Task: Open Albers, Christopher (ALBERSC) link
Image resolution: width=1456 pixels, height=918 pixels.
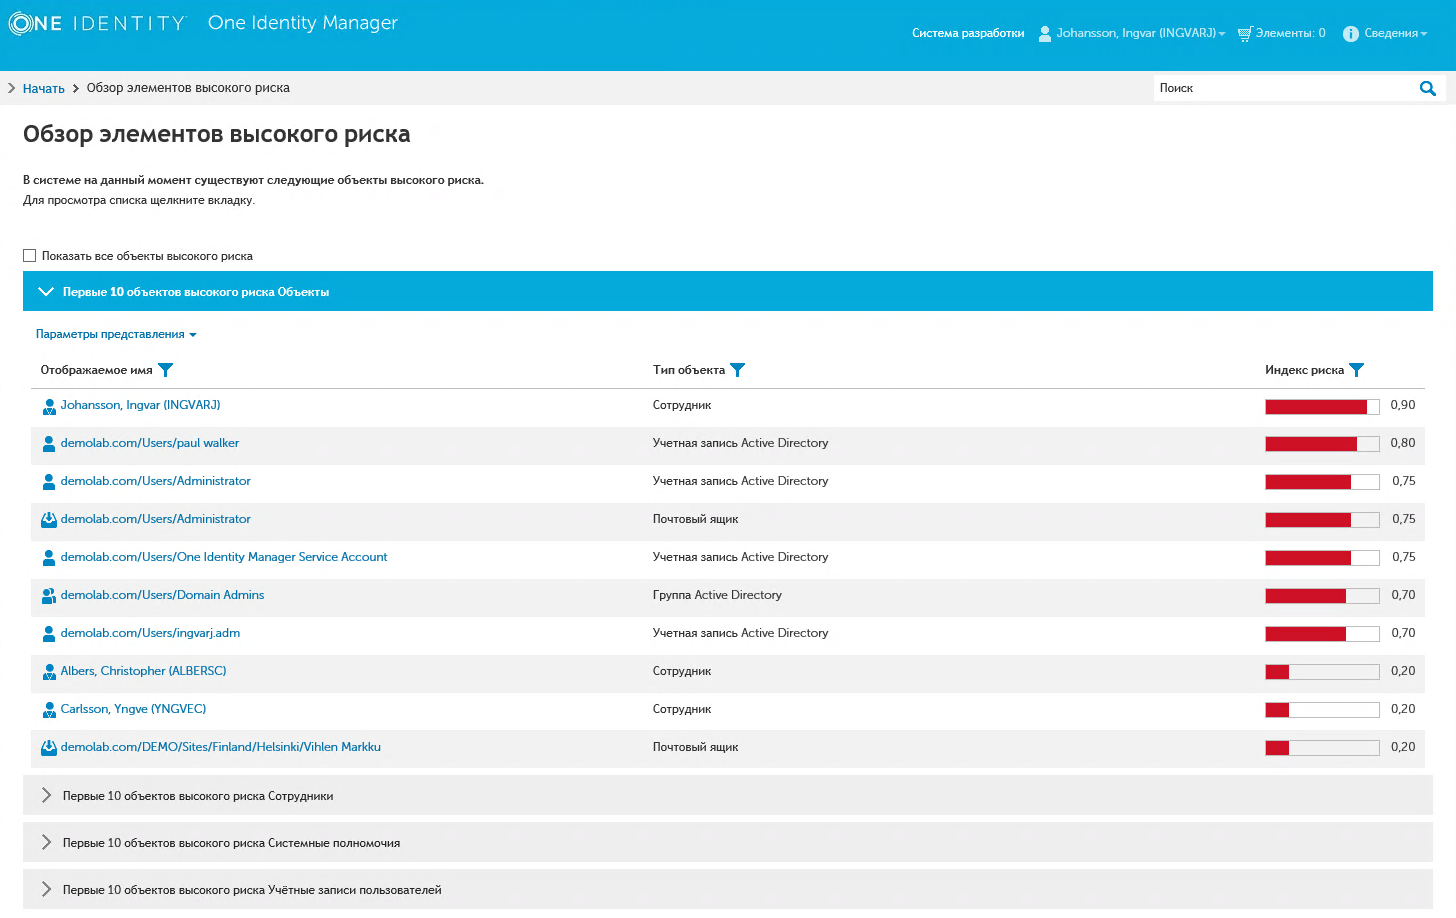Action: click(143, 671)
